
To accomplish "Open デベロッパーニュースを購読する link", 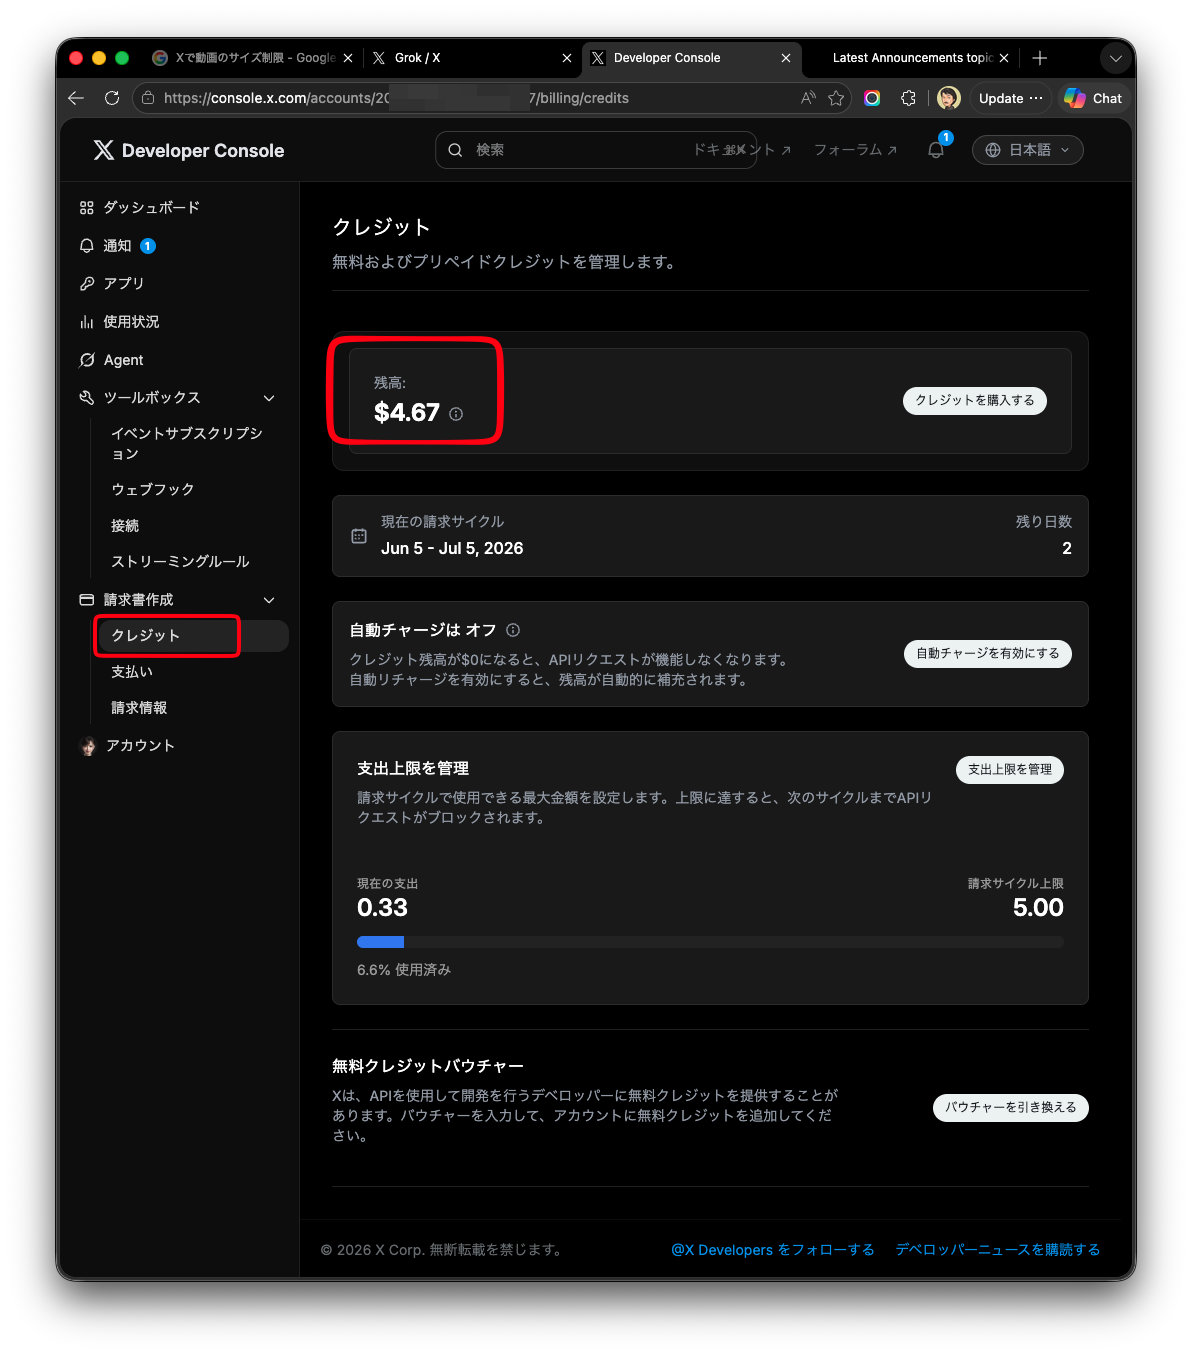I will [998, 1249].
